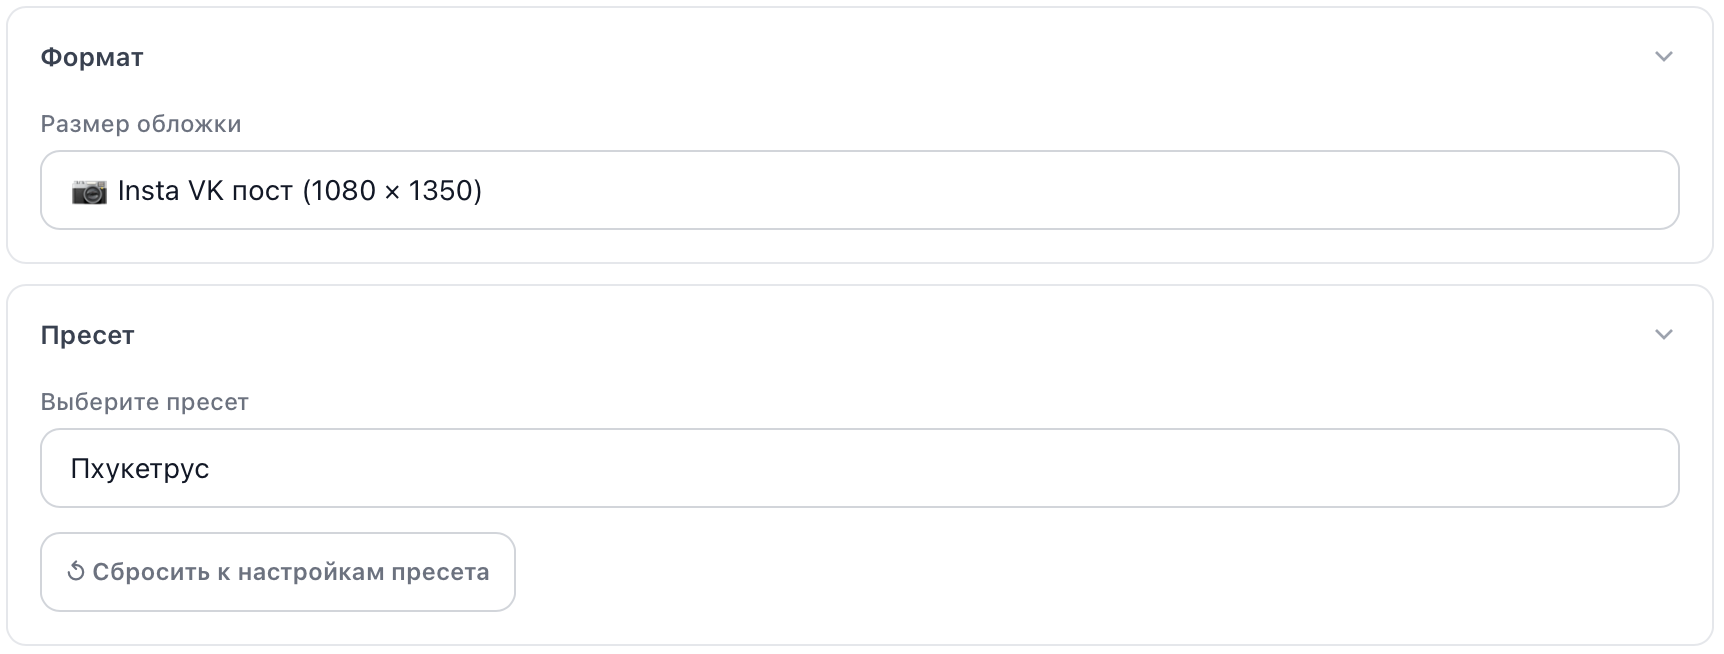
Task: Click the Пхукетрус preset value
Action: [140, 469]
